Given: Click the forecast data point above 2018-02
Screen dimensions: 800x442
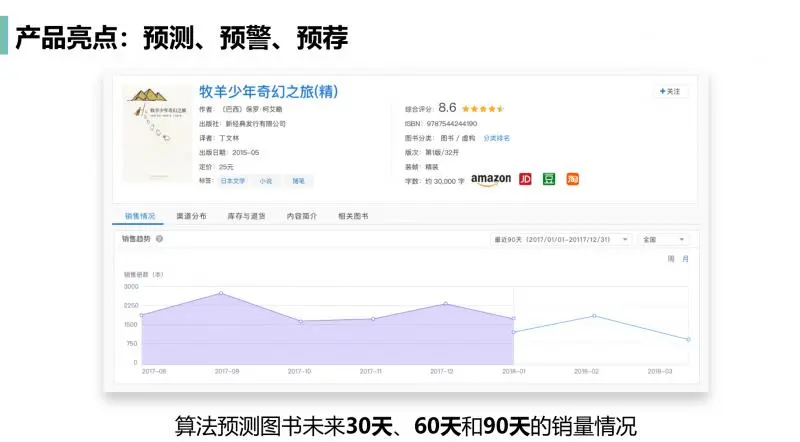Looking at the screenshot, I should [x=594, y=316].
